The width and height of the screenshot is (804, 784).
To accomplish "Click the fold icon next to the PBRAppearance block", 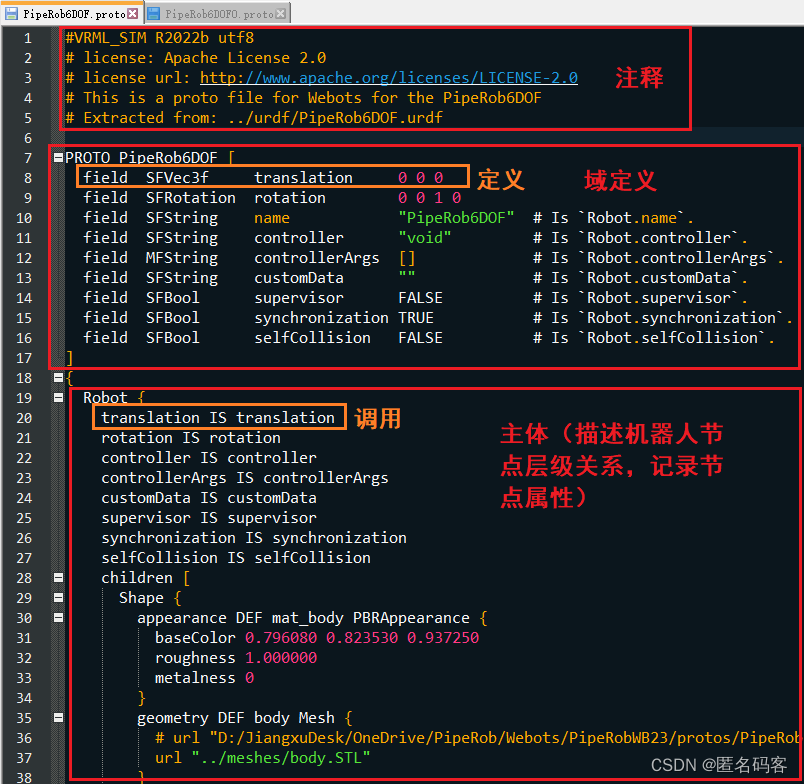I will coord(58,617).
